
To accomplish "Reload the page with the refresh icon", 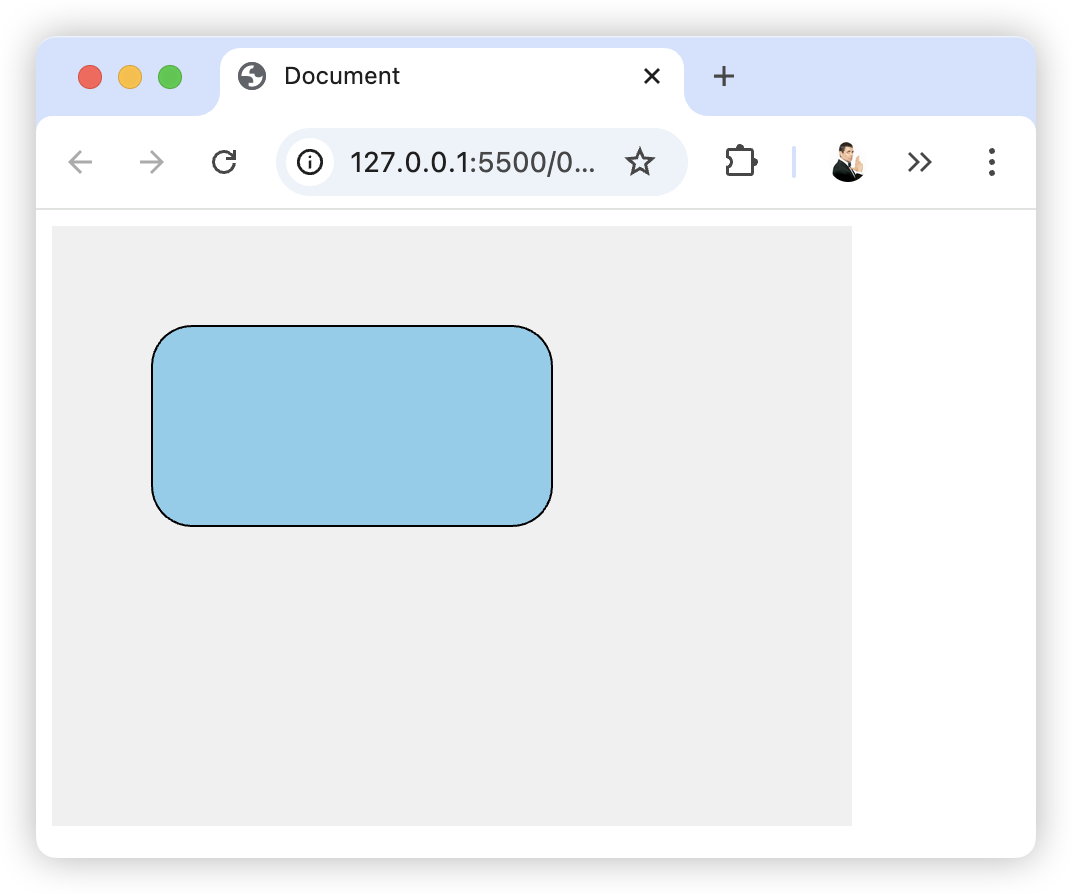I will (x=224, y=162).
